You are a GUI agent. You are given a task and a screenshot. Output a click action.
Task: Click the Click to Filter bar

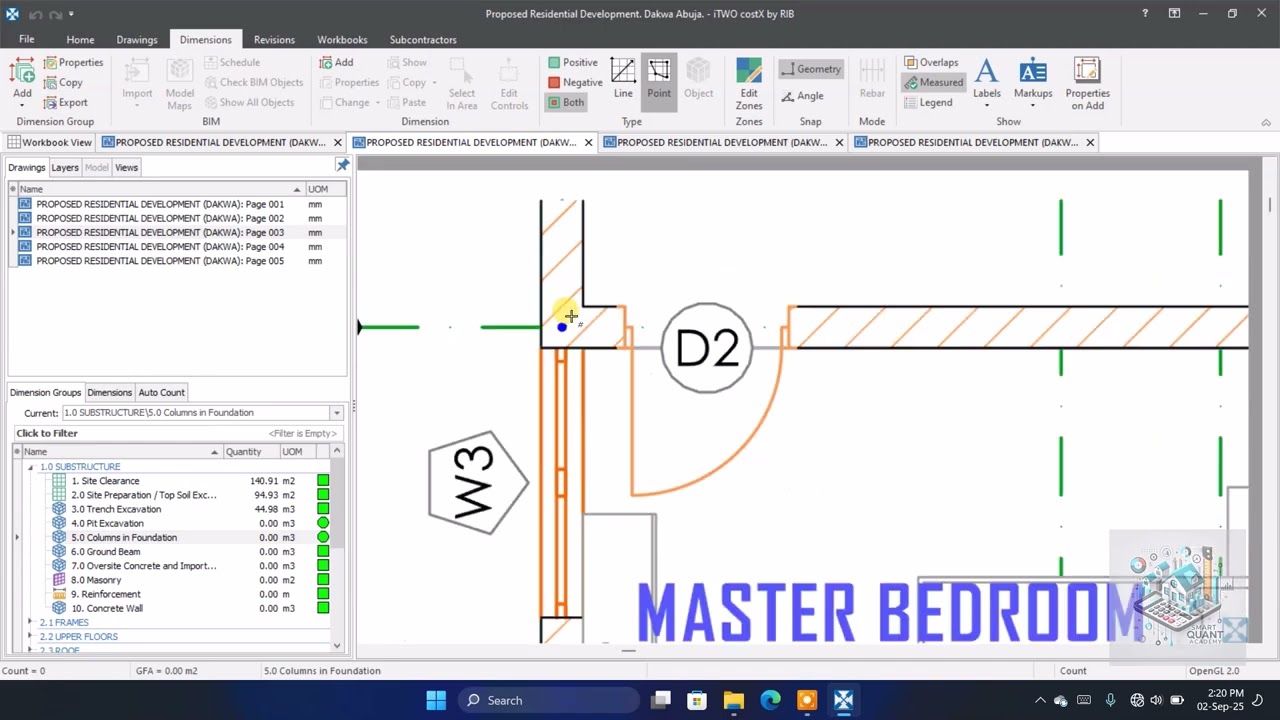(x=176, y=433)
